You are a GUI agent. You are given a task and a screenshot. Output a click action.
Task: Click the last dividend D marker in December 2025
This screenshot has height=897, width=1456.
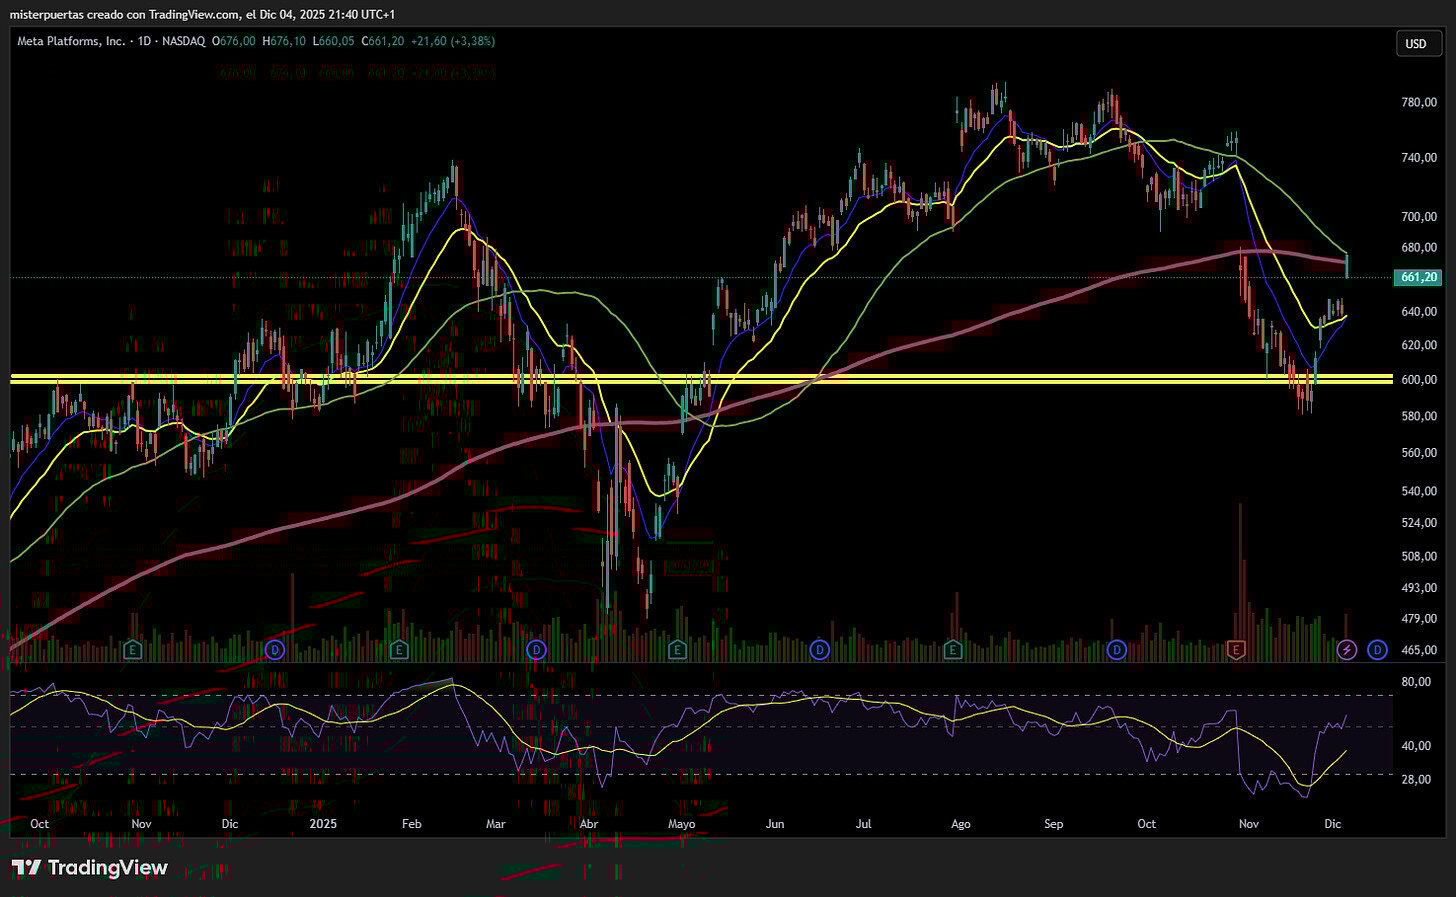(x=1377, y=650)
